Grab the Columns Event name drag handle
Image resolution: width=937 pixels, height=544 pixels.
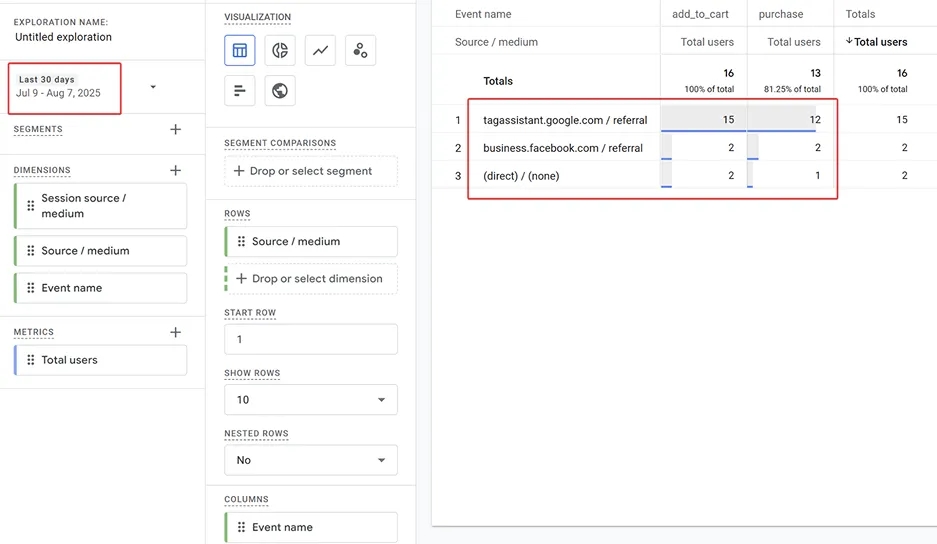[241, 527]
